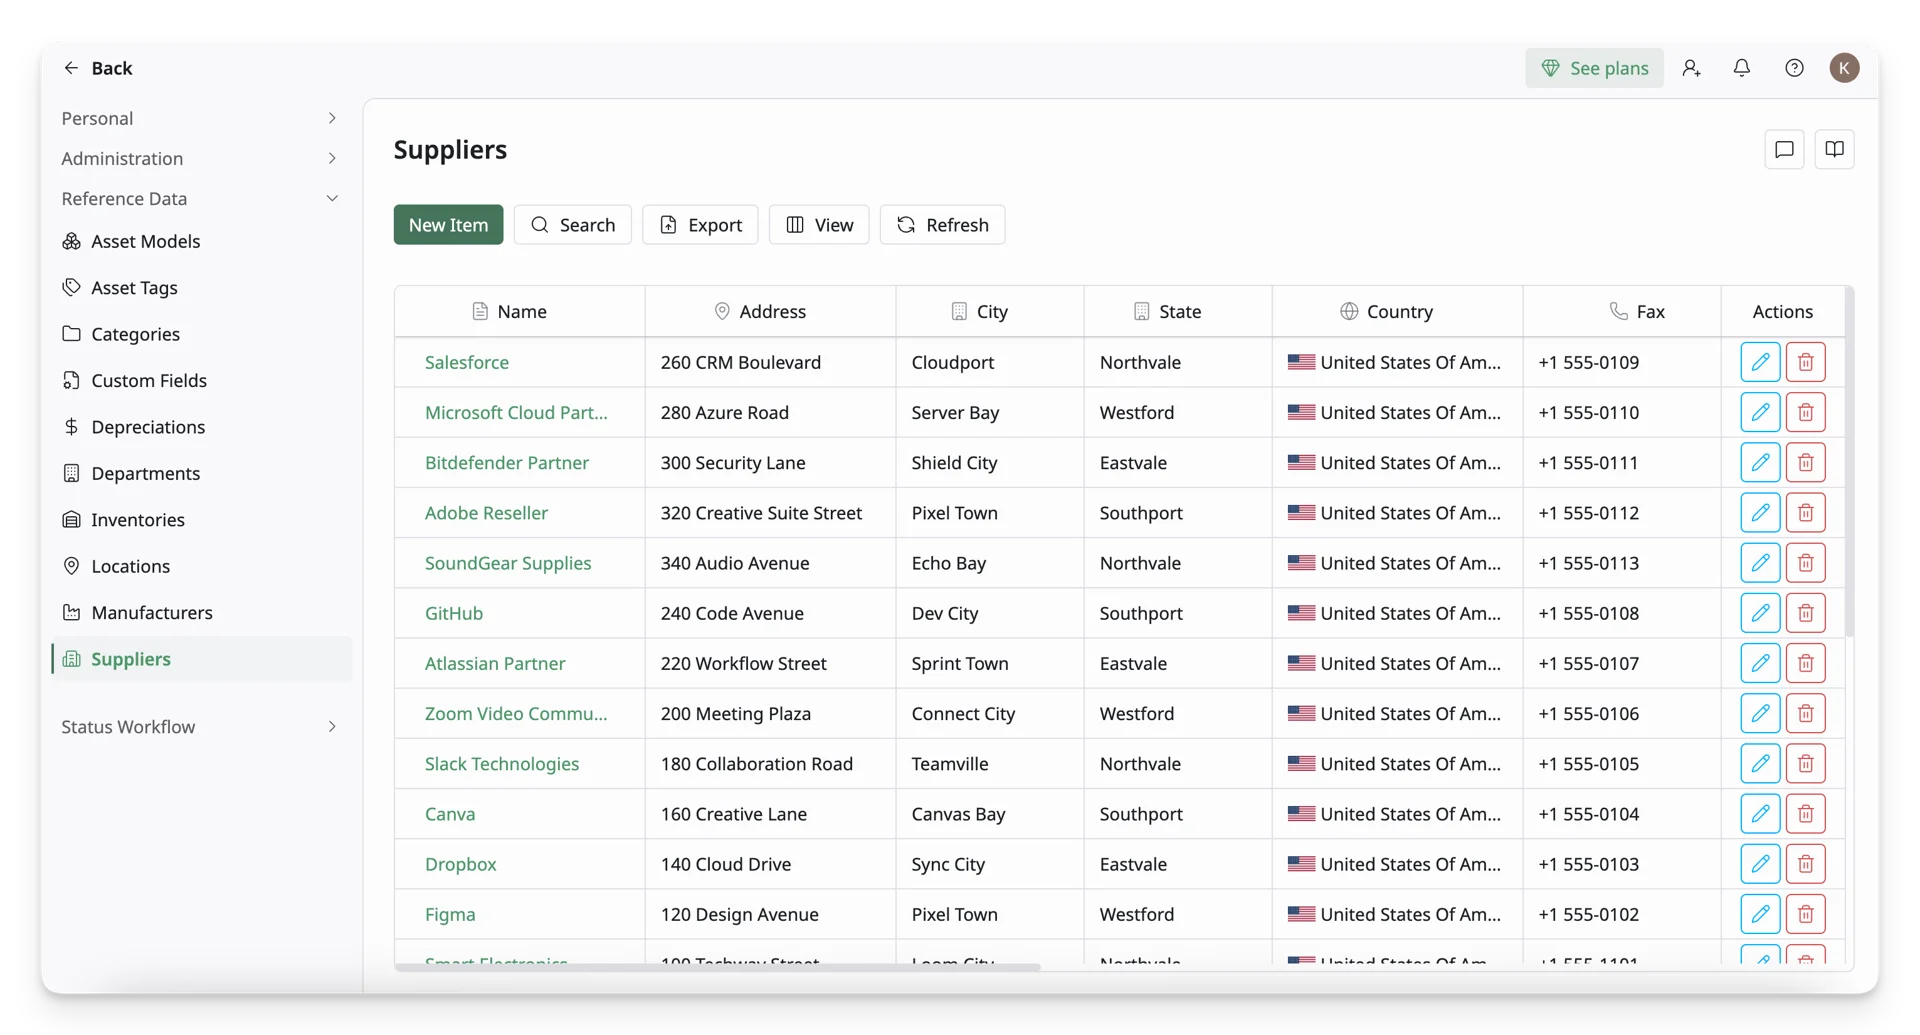
Task: Open the Atlassian Partner link
Action: pos(495,663)
